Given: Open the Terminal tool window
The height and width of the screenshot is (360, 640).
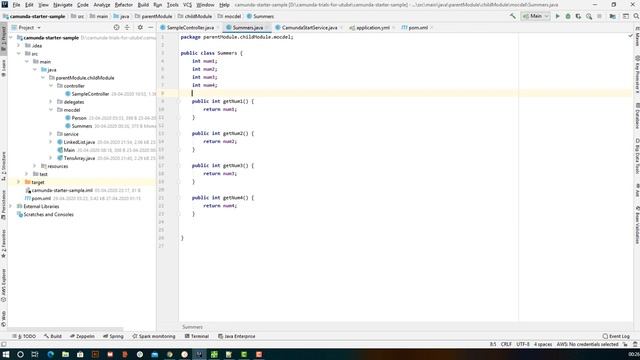Looking at the screenshot, I should (197, 336).
